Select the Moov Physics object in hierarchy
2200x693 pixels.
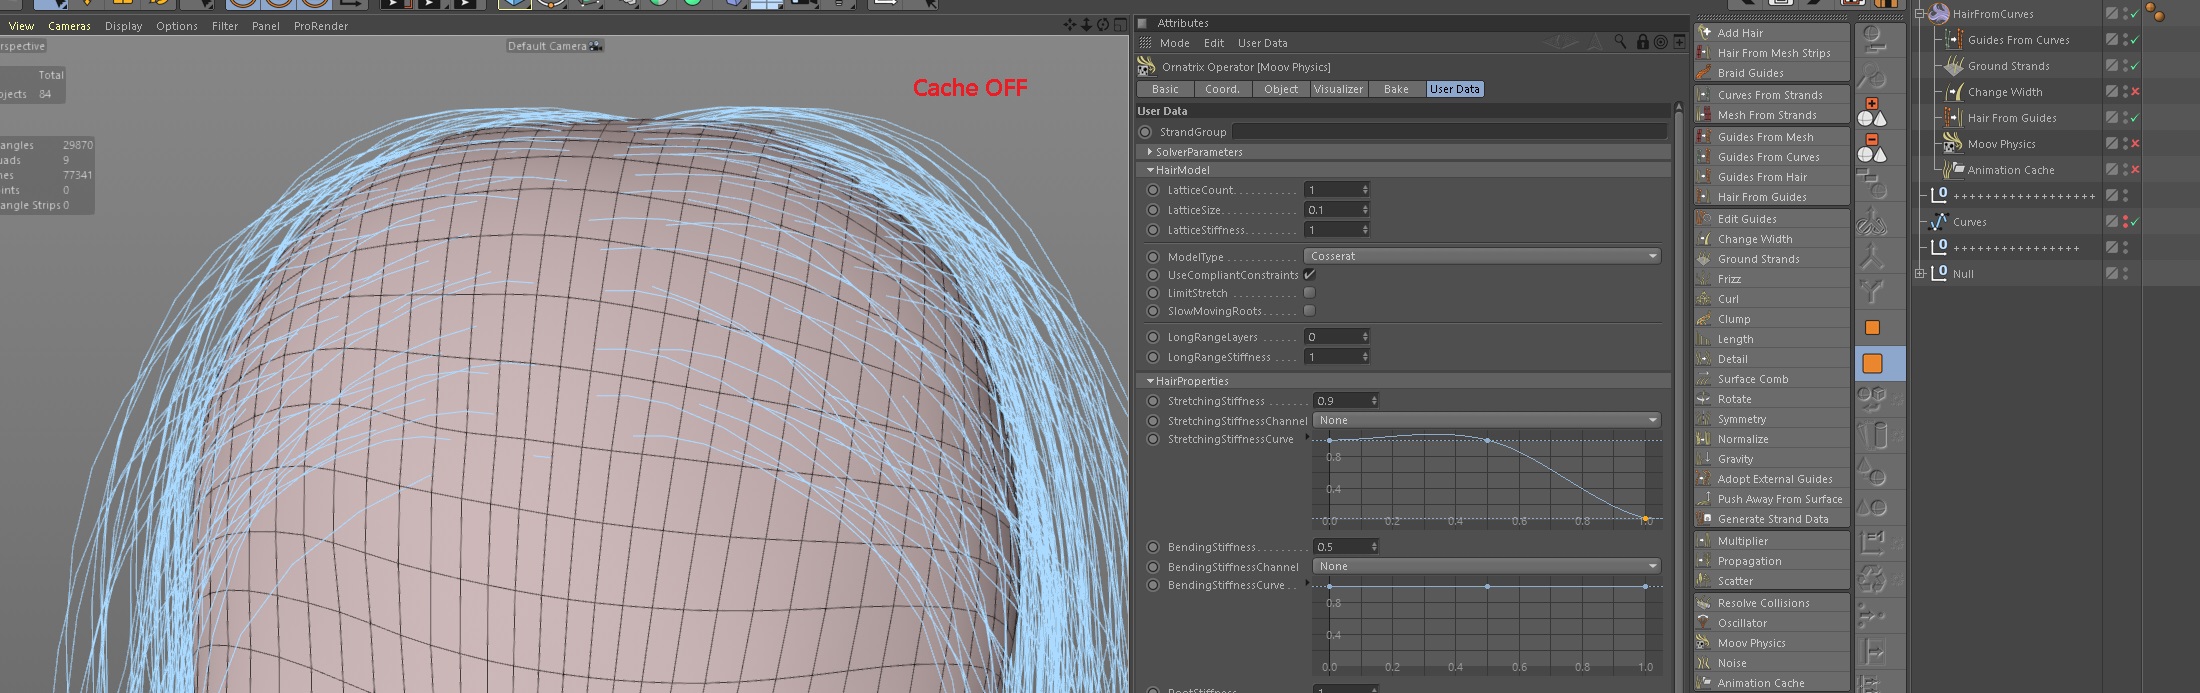coord(2001,144)
